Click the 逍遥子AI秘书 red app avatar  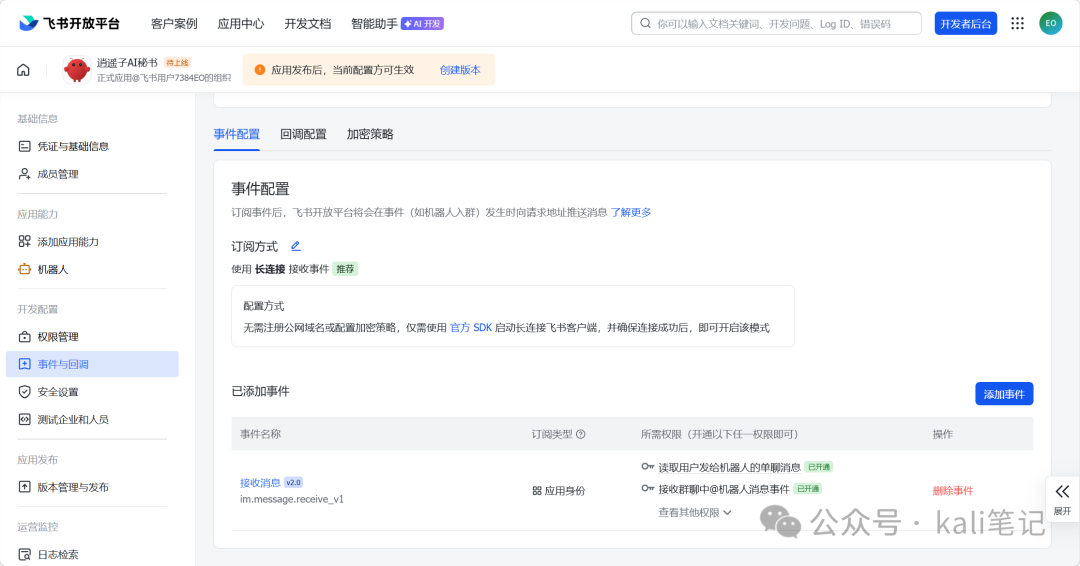76,70
